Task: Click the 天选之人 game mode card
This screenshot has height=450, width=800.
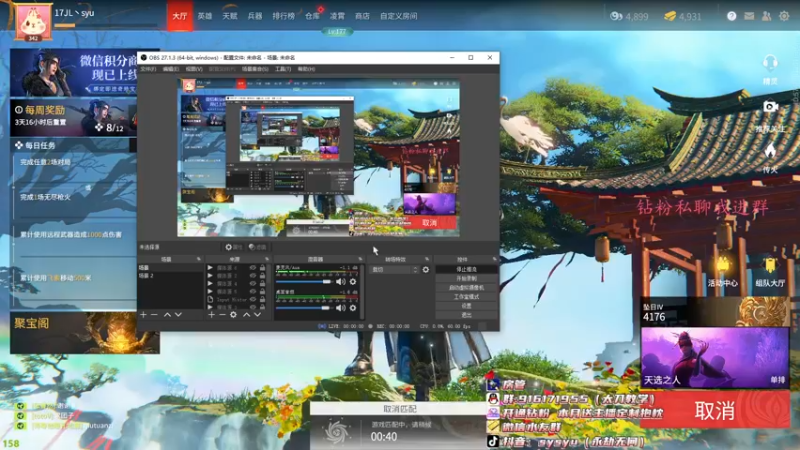Action: point(715,358)
